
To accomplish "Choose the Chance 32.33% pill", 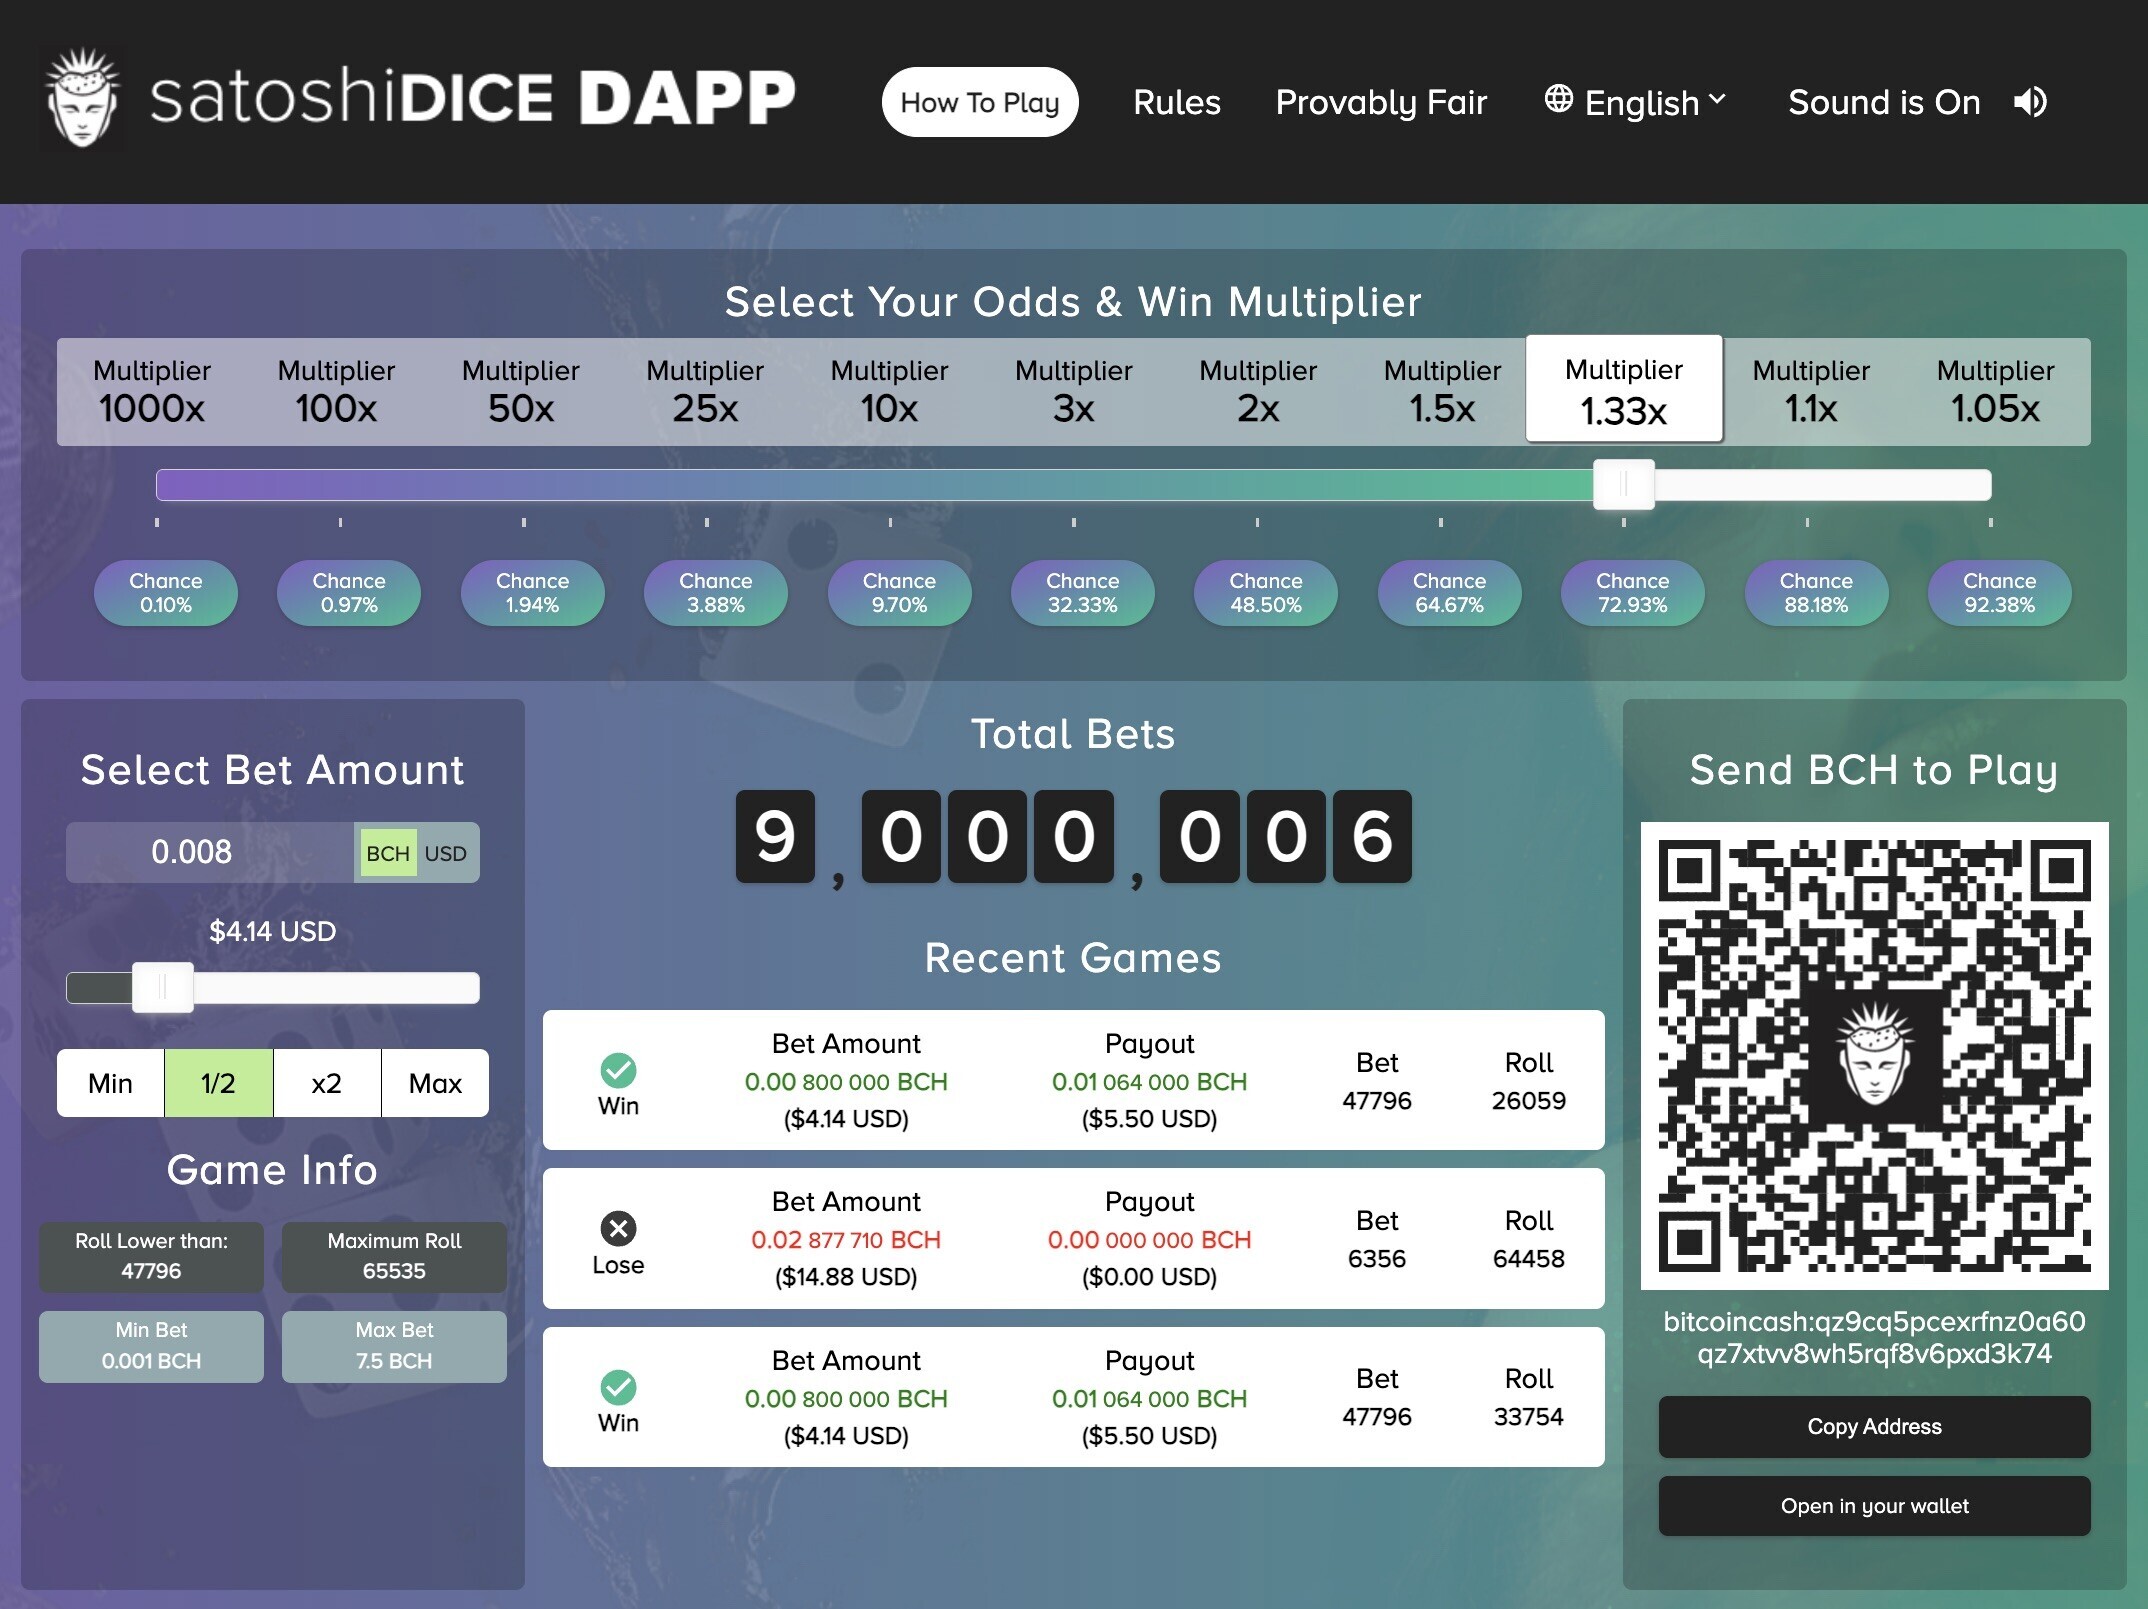I will click(1083, 593).
